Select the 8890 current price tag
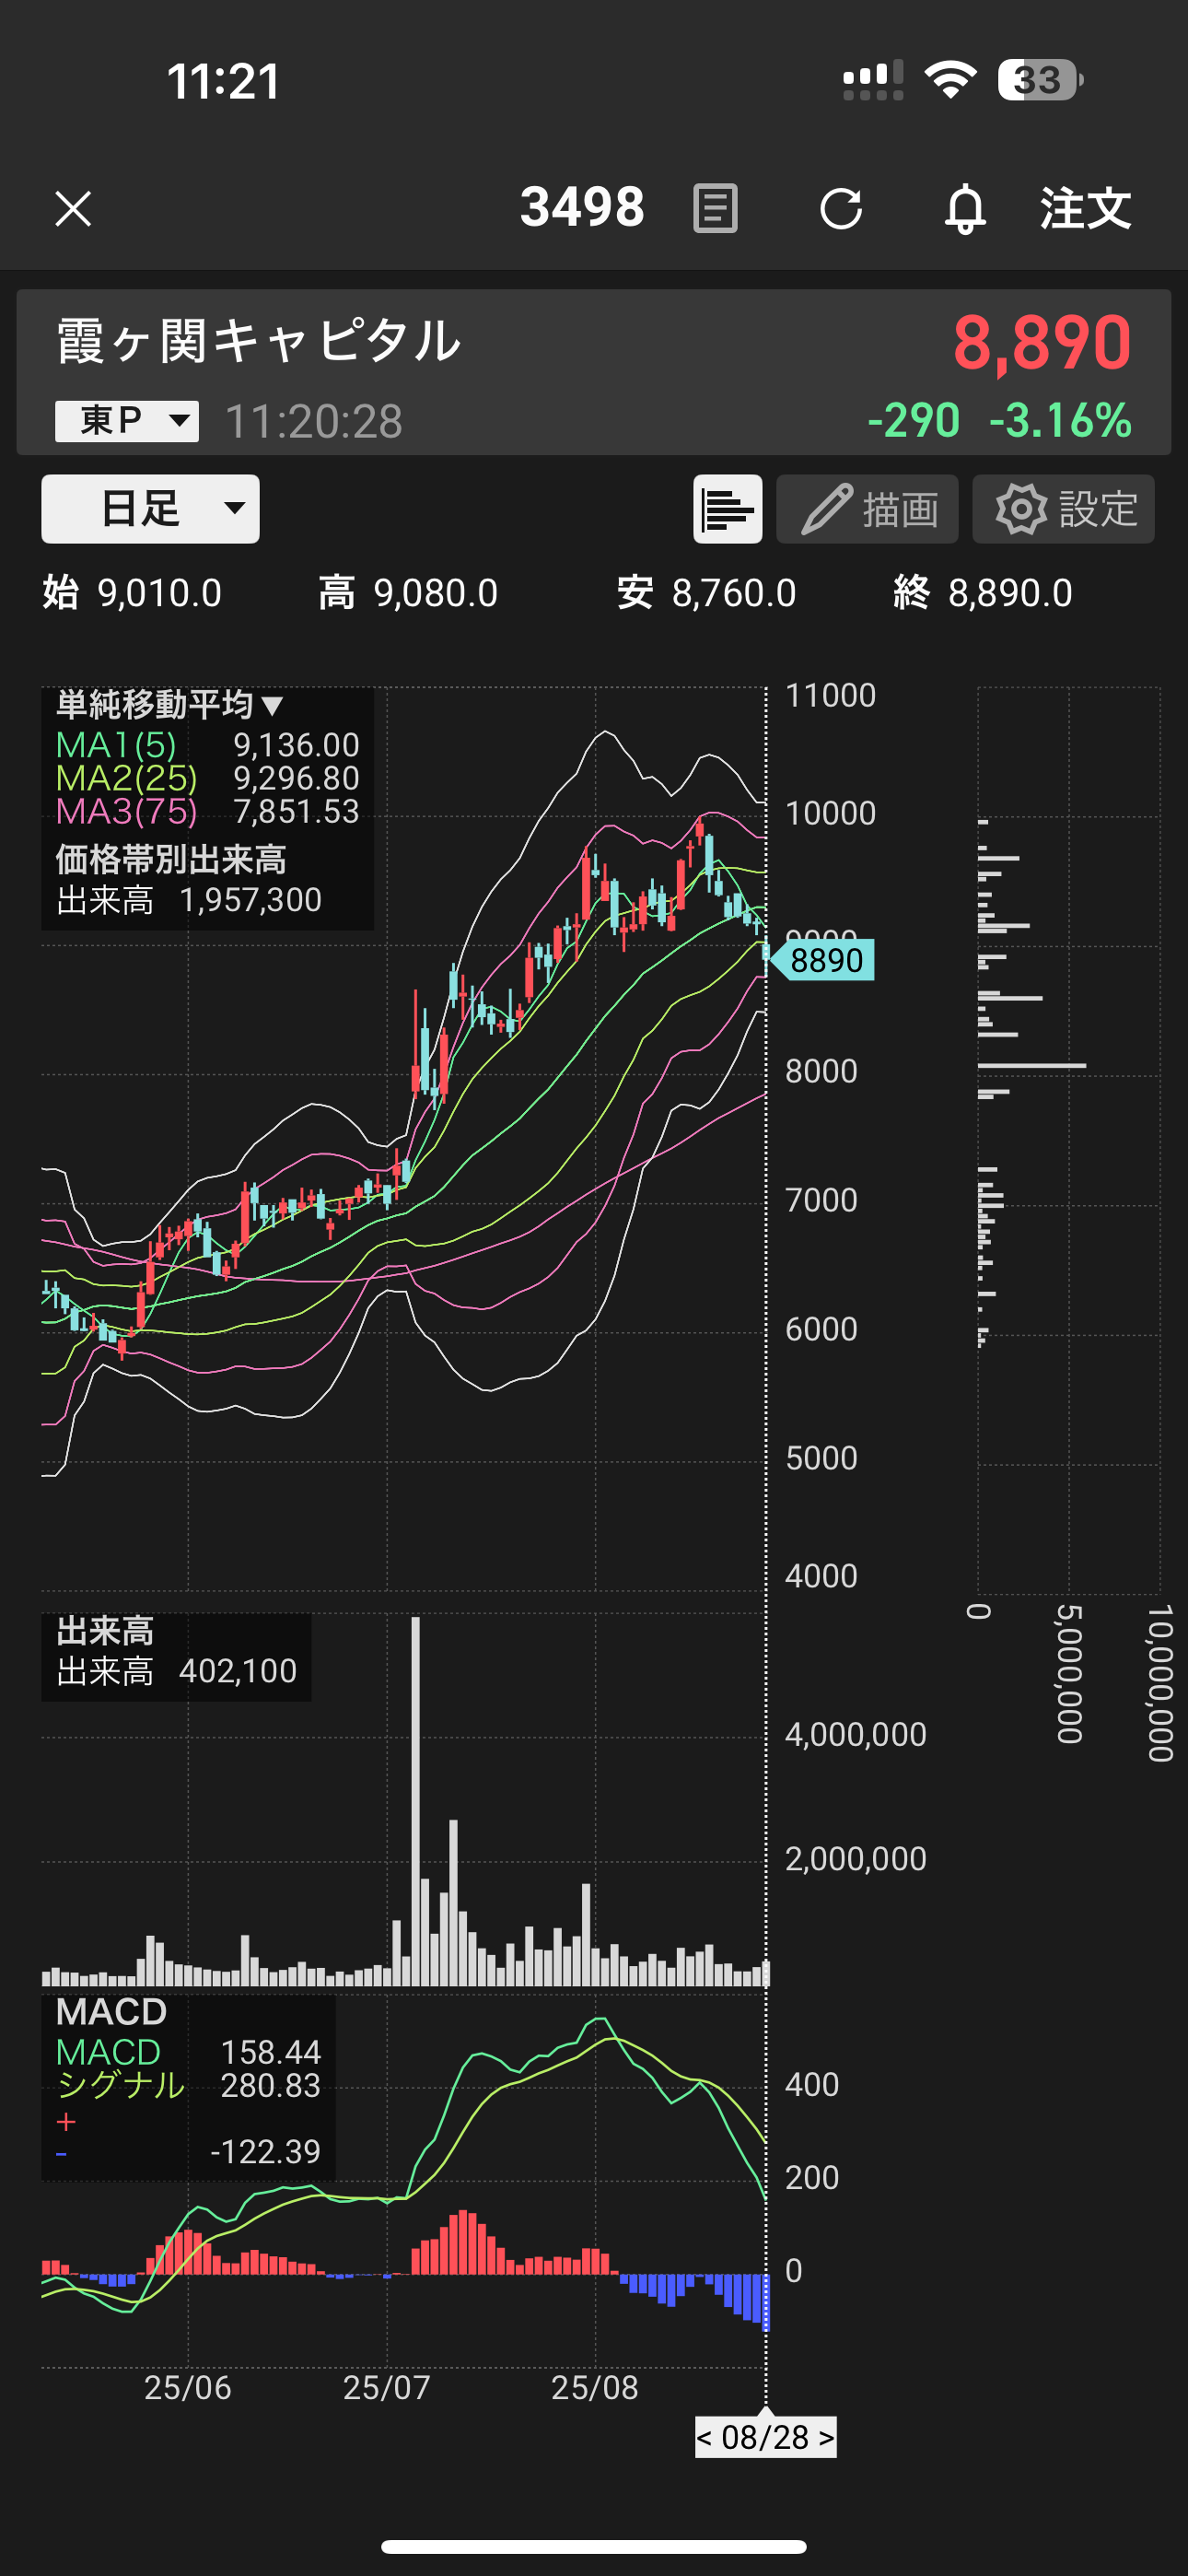The height and width of the screenshot is (2576, 1188). (823, 960)
